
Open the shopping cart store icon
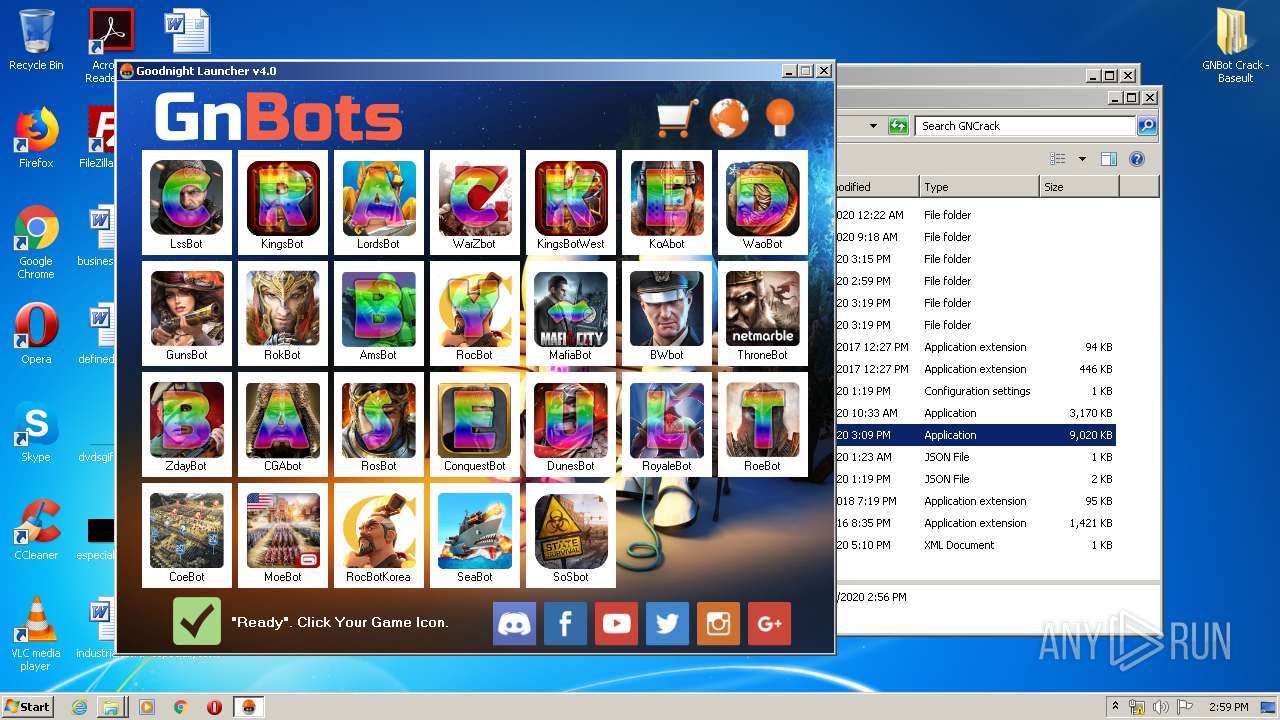pyautogui.click(x=676, y=118)
